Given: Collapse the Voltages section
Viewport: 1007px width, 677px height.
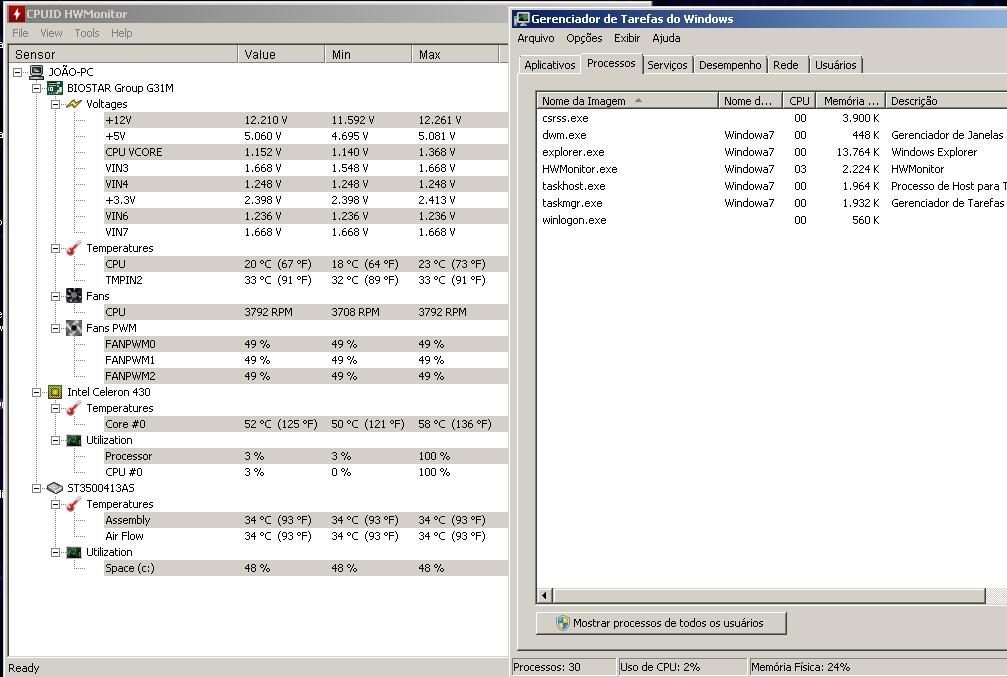Looking at the screenshot, I should tap(55, 104).
